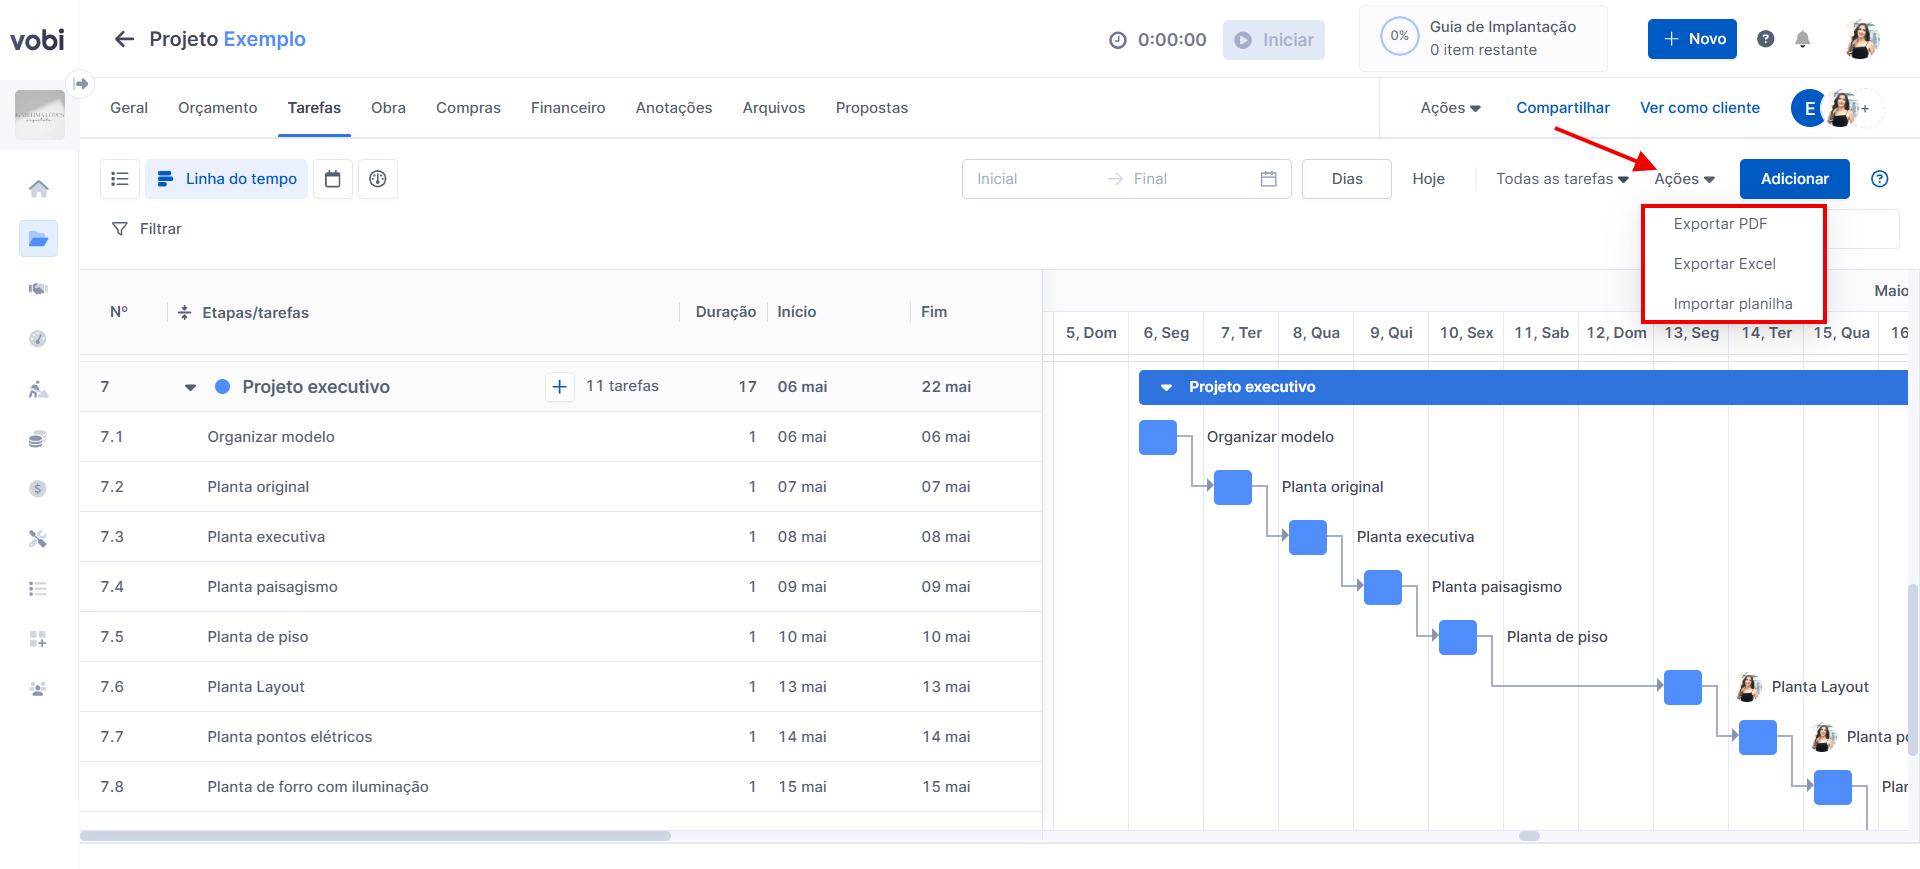Collapse Projeto executivo bar in the timeline
The image size is (1920, 869).
coord(1166,387)
